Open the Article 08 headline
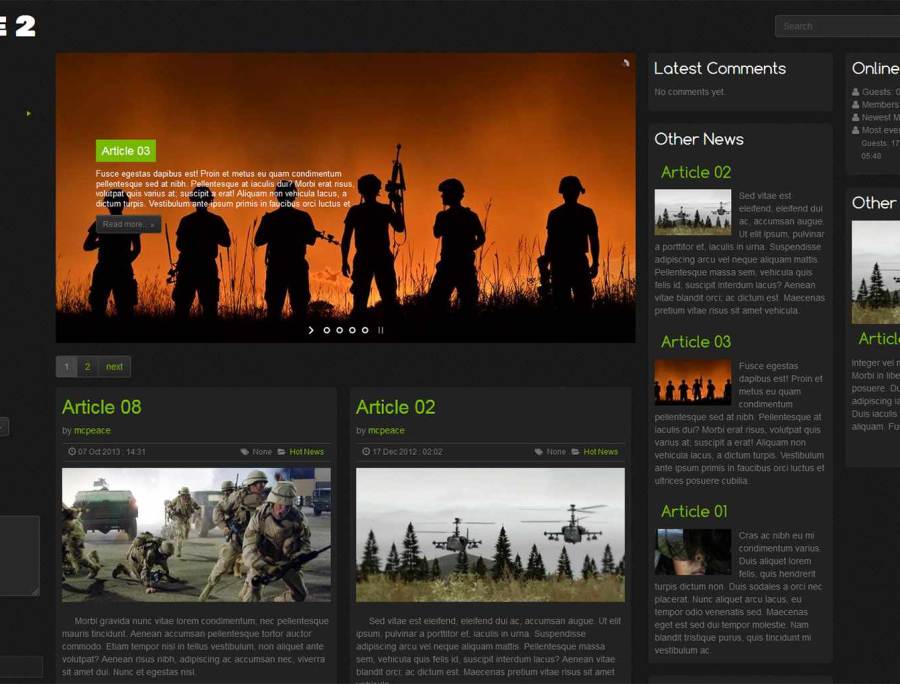This screenshot has width=900, height=684. click(101, 407)
